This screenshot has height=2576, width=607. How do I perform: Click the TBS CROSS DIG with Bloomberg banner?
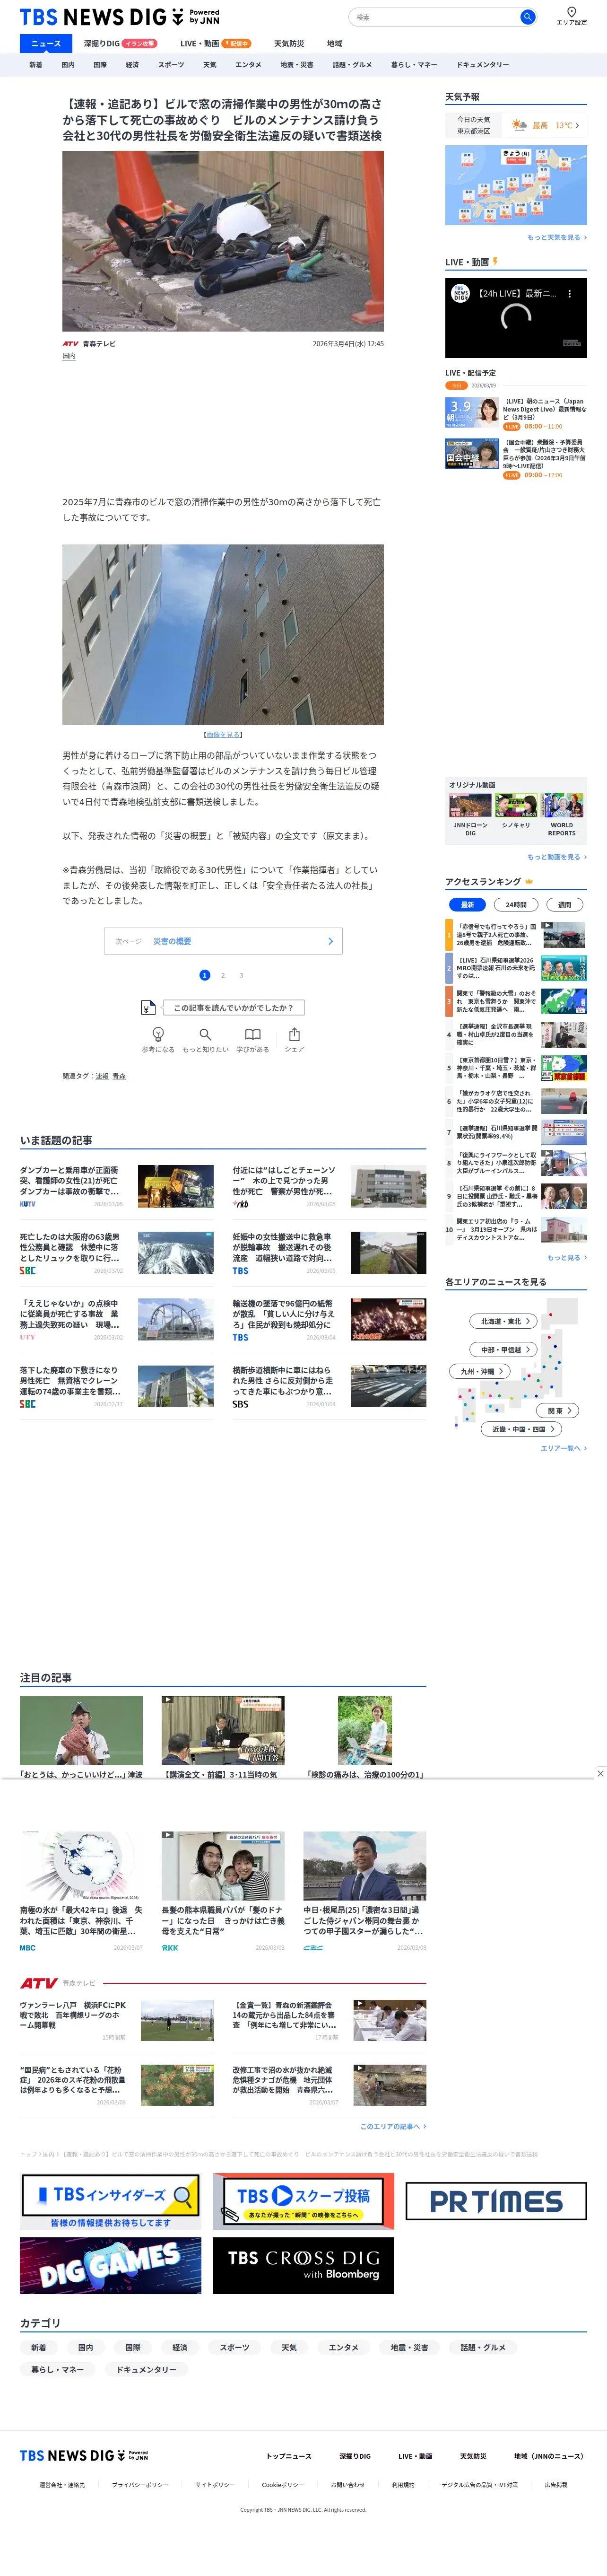point(303,2265)
